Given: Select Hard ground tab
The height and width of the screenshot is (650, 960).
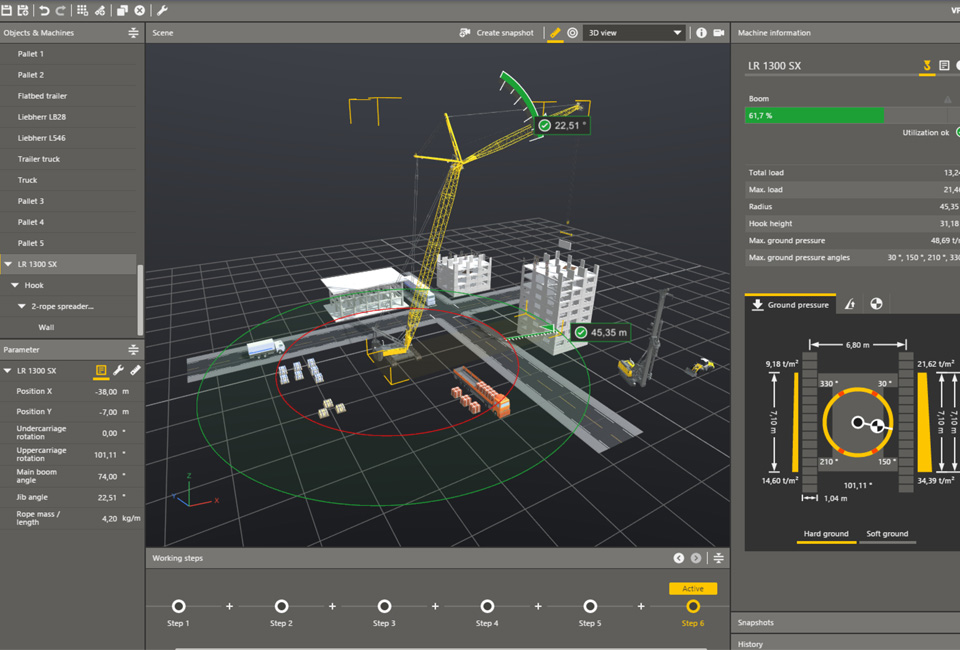Looking at the screenshot, I should [826, 534].
